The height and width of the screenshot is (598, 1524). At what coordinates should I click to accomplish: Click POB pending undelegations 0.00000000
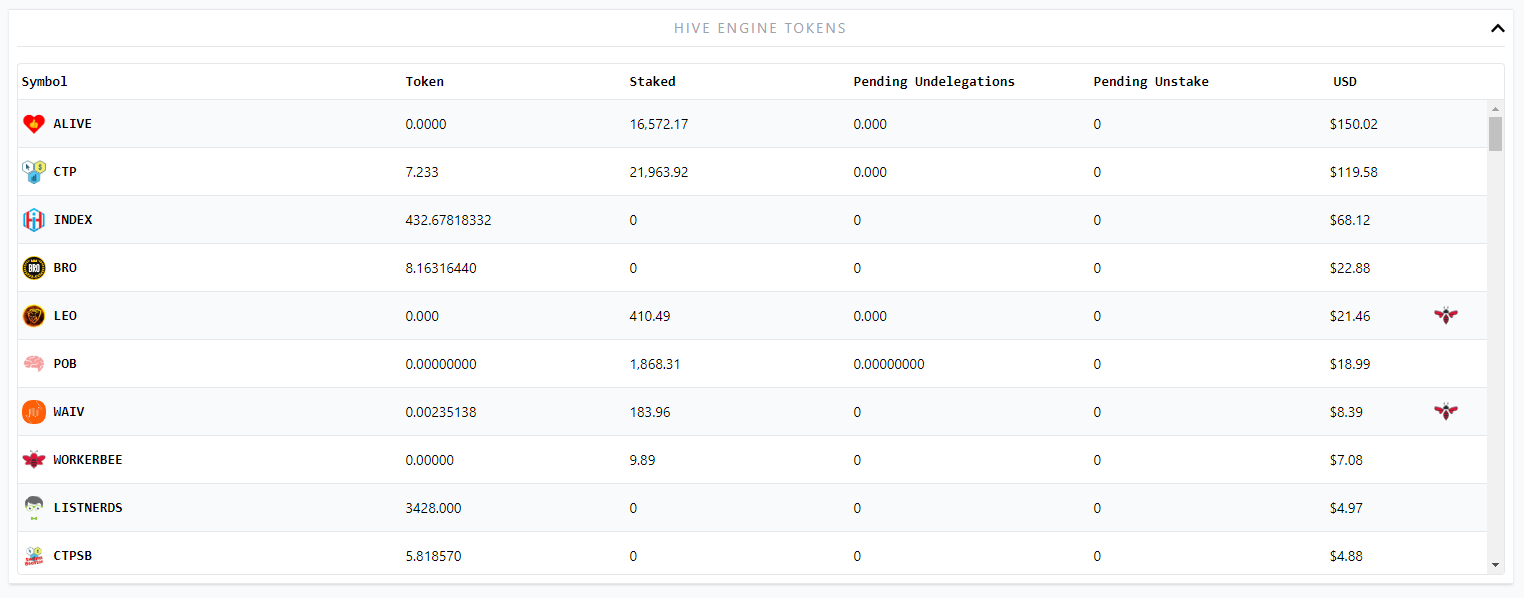[x=889, y=364]
